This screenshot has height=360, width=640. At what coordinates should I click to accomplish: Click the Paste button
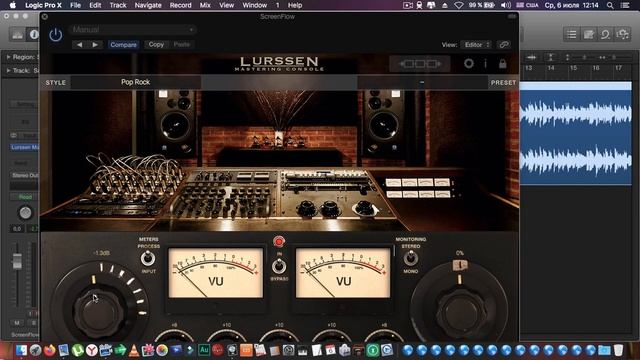tap(182, 44)
